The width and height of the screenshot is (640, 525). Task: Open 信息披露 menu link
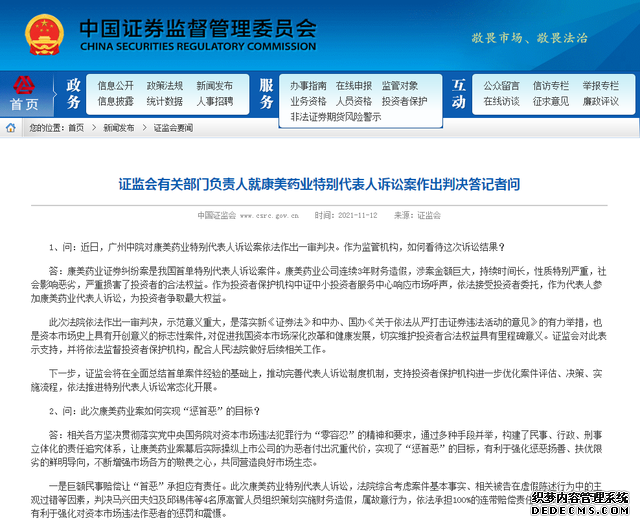tap(116, 101)
